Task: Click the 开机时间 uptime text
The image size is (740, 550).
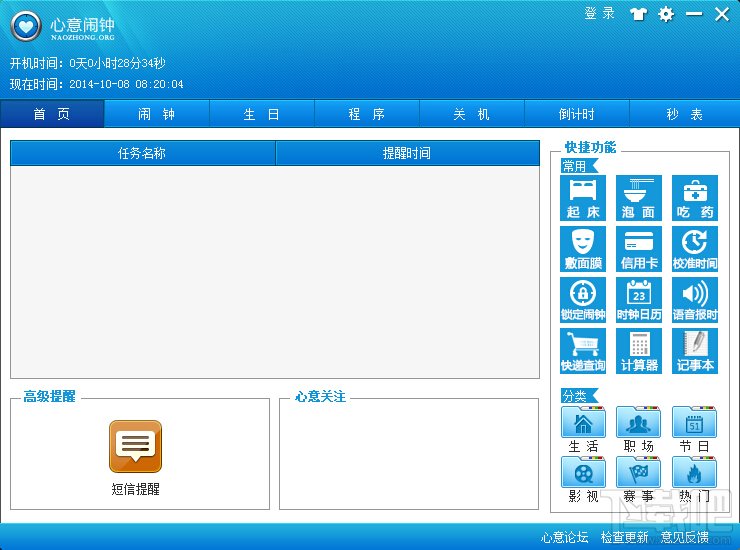Action: coord(88,63)
